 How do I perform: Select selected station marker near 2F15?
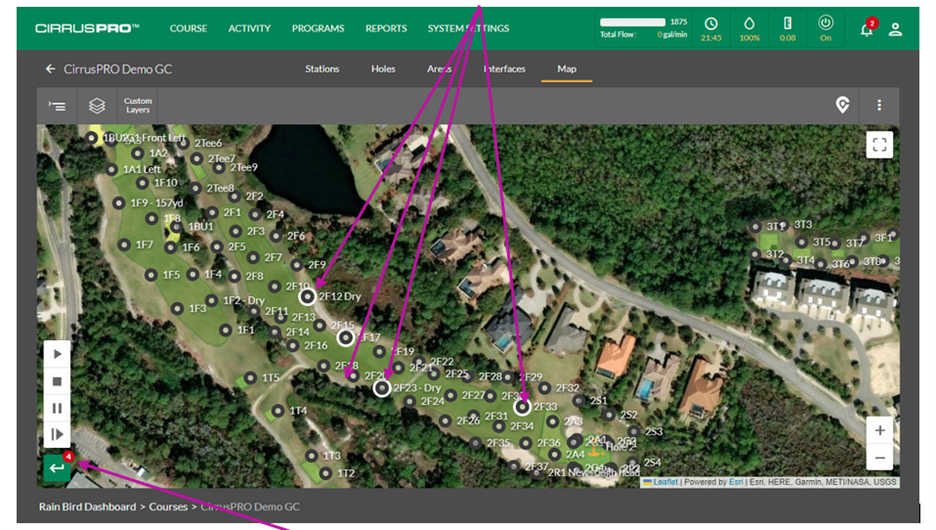point(346,338)
